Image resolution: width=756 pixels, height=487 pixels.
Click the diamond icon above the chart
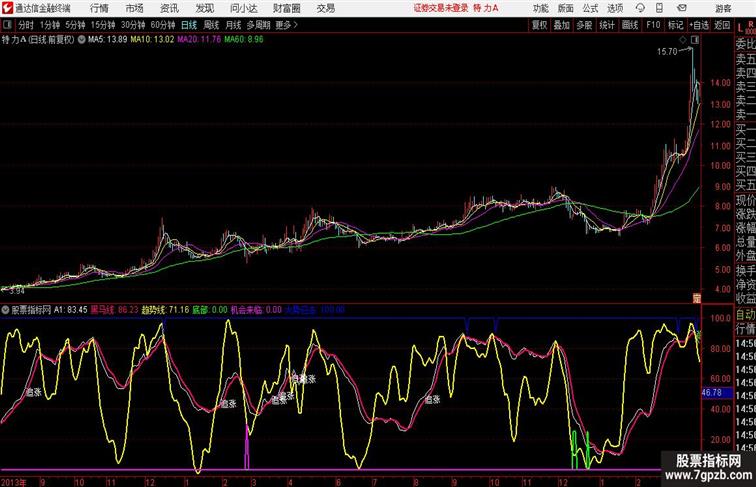(683, 40)
